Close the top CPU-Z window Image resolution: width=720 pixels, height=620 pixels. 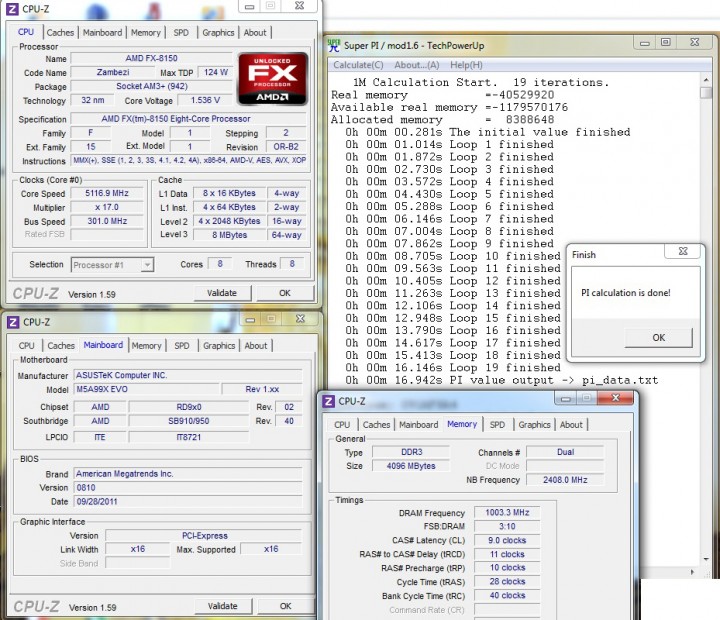tap(299, 6)
